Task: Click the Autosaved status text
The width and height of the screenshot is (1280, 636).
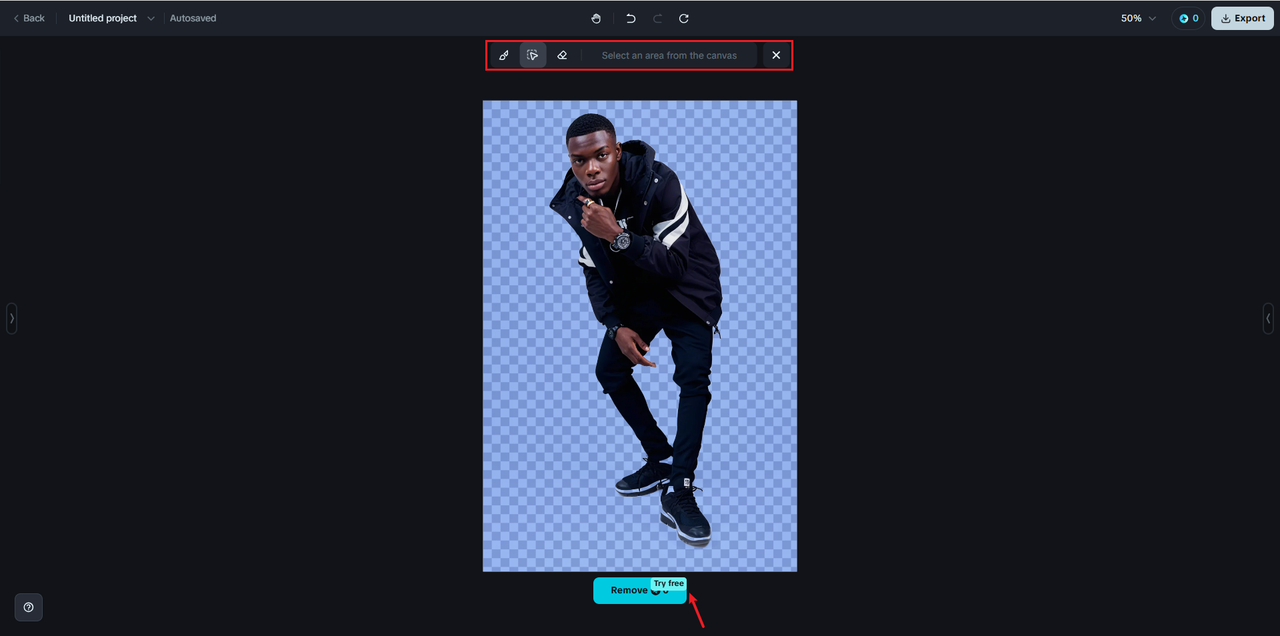Action: click(x=193, y=18)
